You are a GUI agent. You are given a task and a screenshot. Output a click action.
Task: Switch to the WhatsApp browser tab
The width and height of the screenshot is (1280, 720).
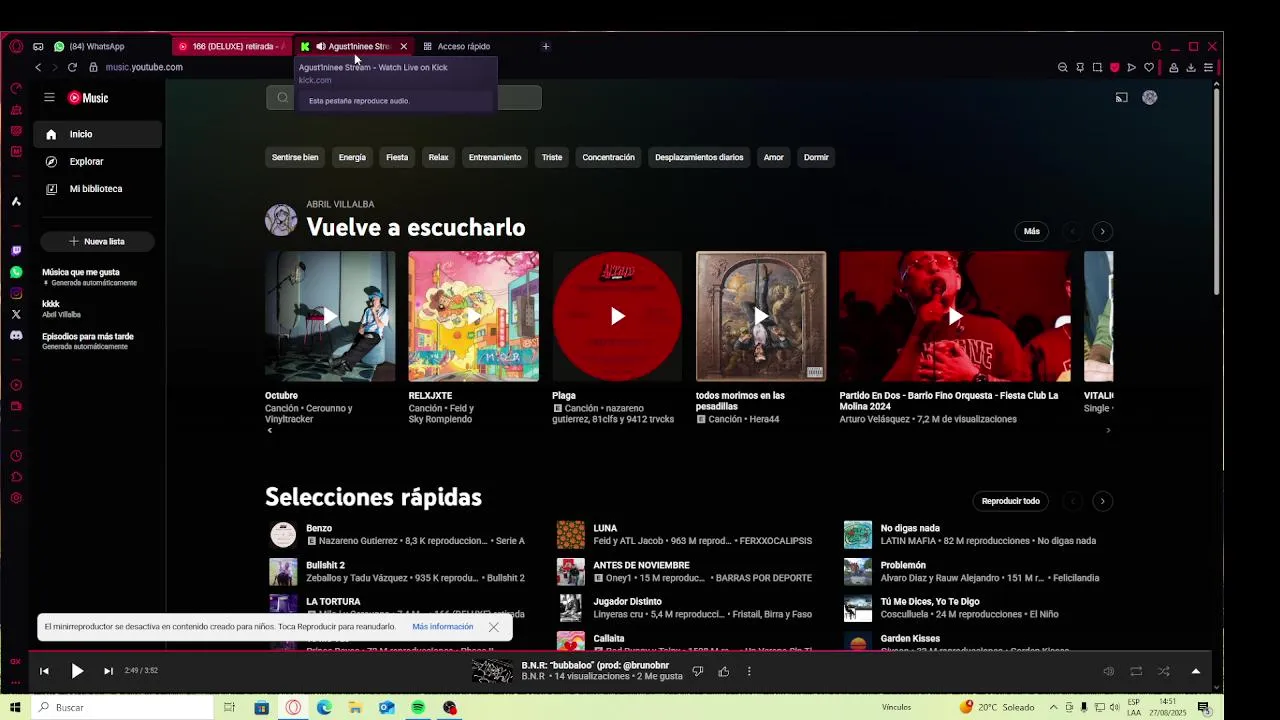click(95, 46)
